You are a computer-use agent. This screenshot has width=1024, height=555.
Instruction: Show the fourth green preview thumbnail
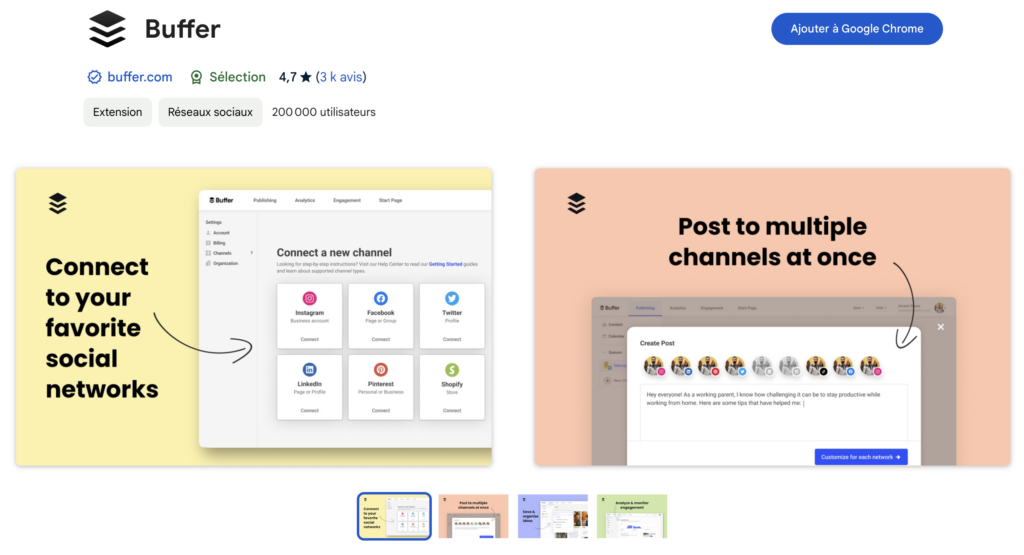click(631, 516)
